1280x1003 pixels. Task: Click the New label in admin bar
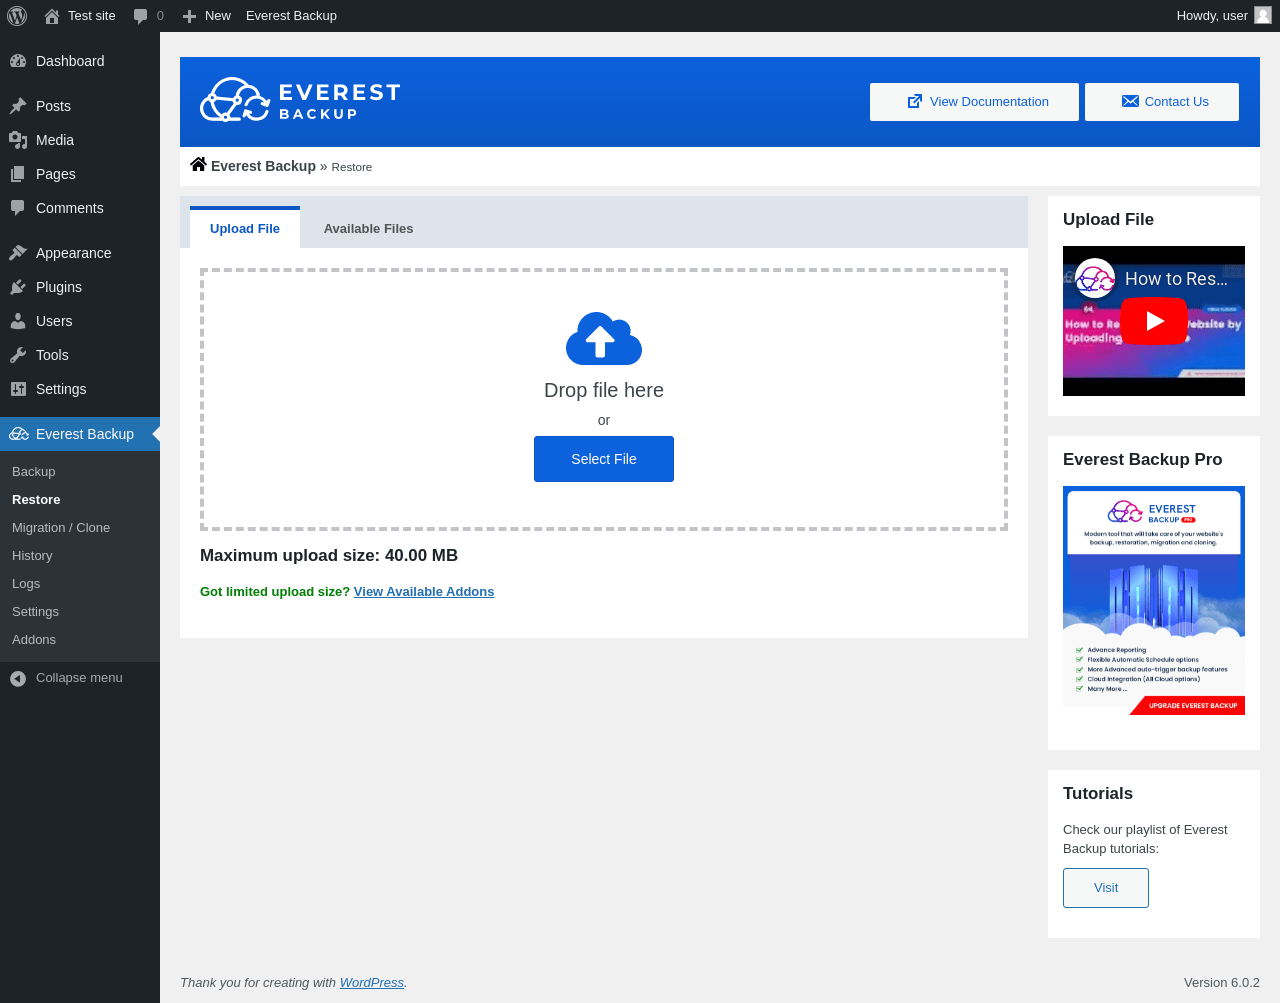click(218, 16)
